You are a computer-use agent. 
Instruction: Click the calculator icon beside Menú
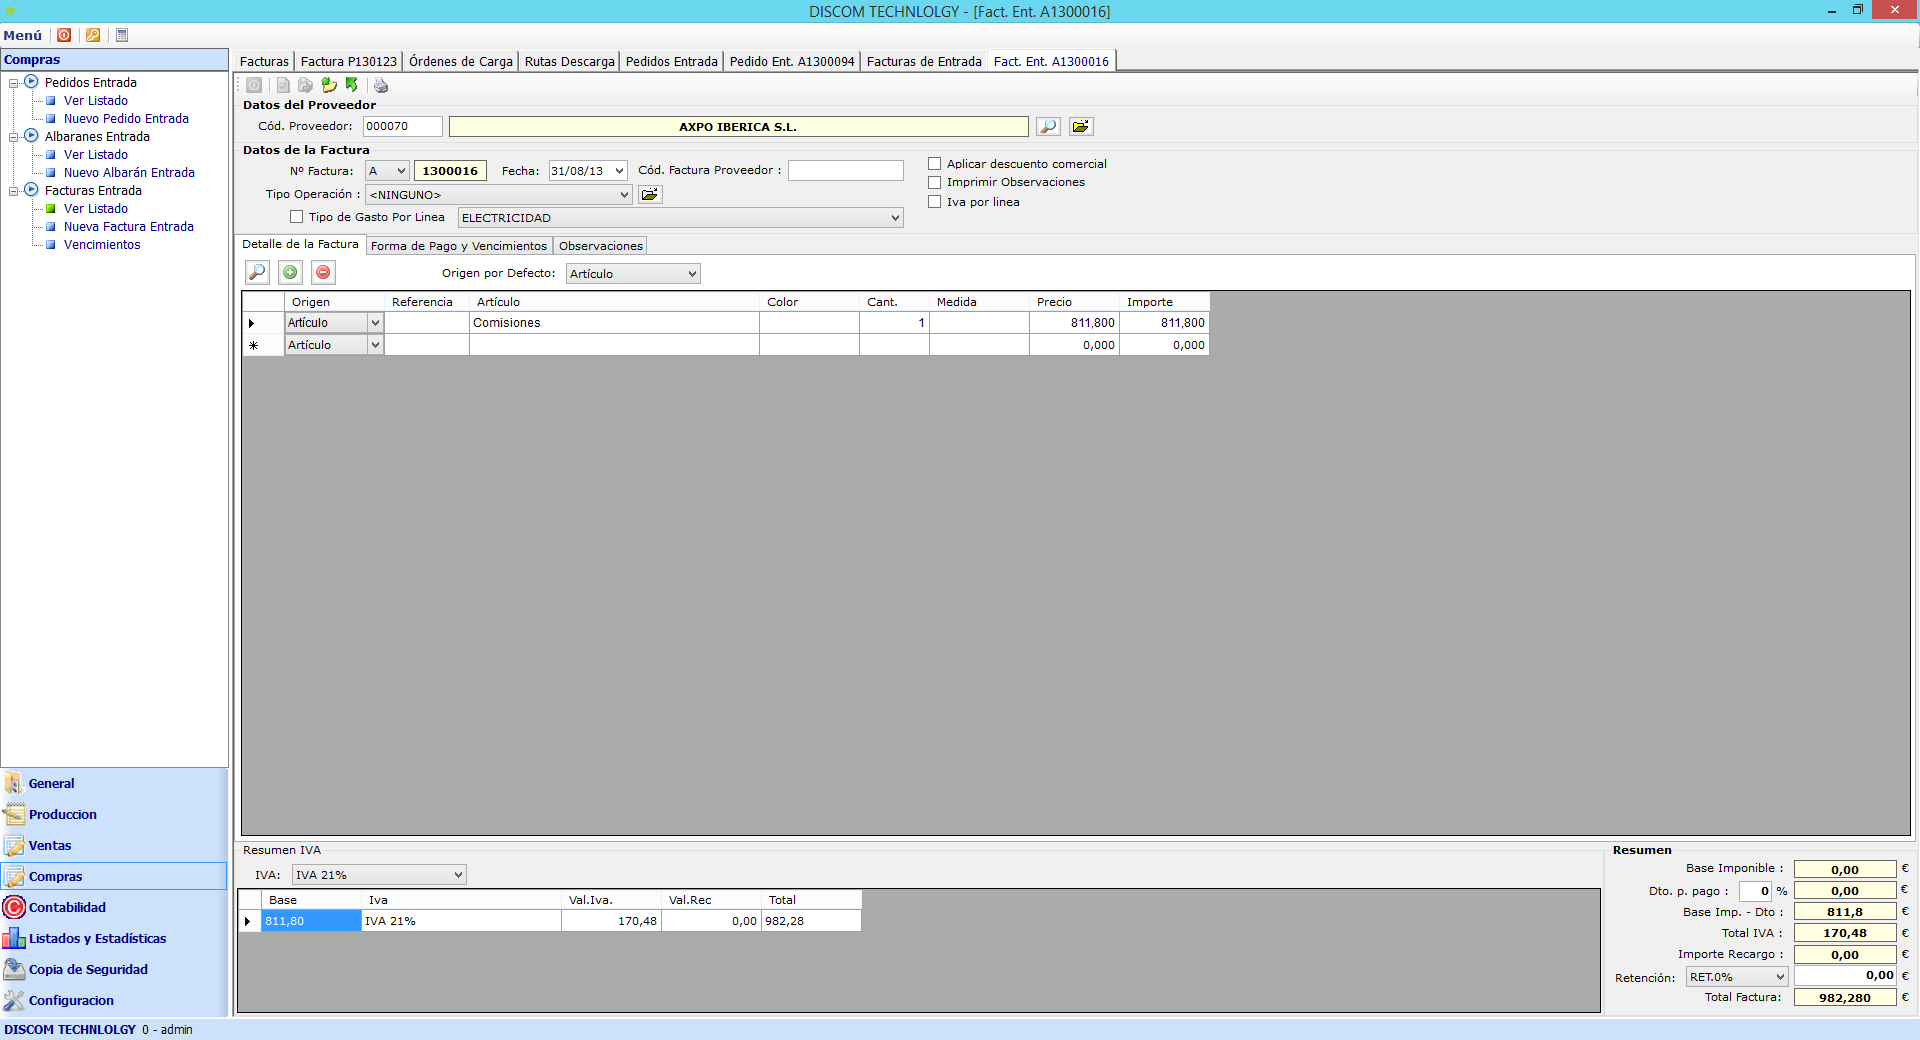click(122, 35)
